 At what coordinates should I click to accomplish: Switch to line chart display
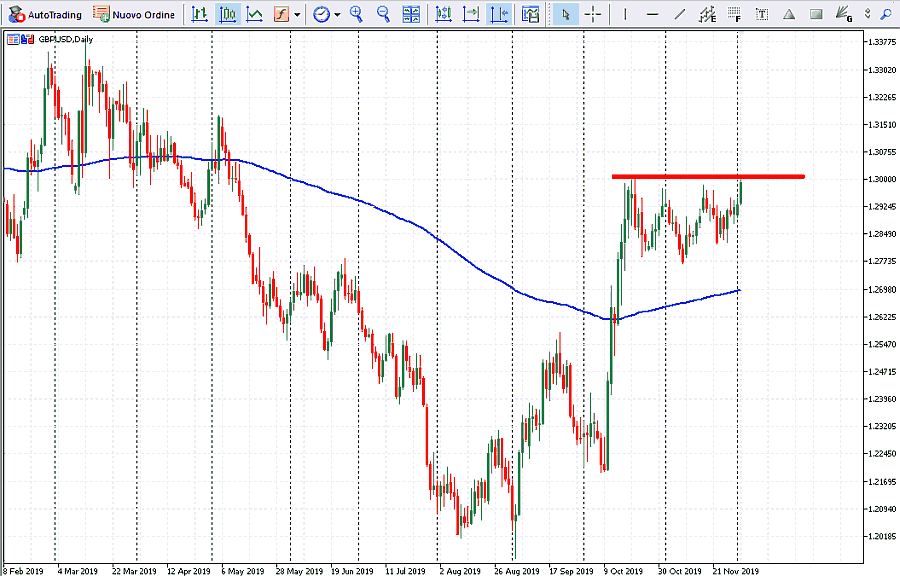click(x=255, y=14)
